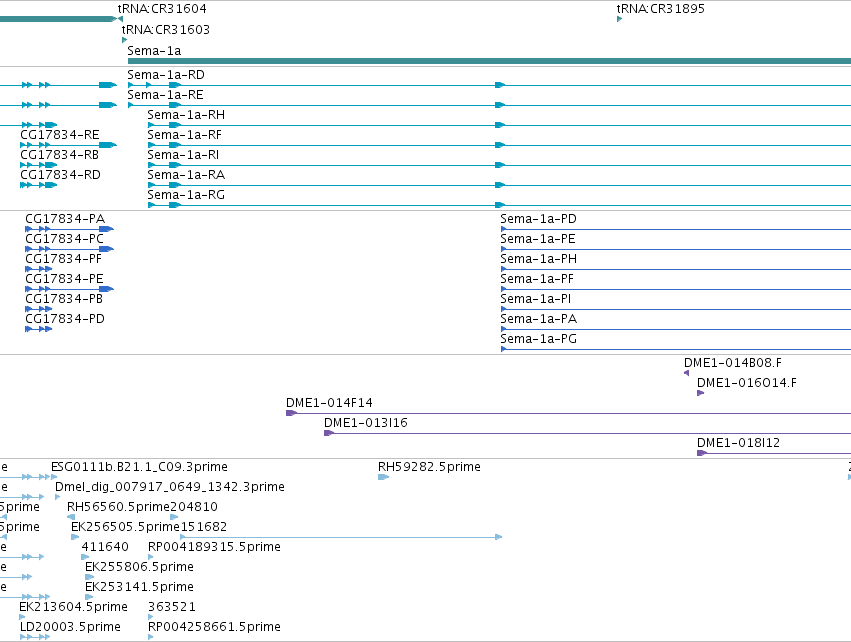Image resolution: width=851 pixels, height=642 pixels.
Task: Pick the CG17834-RB transcript label
Action: [x=60, y=155]
